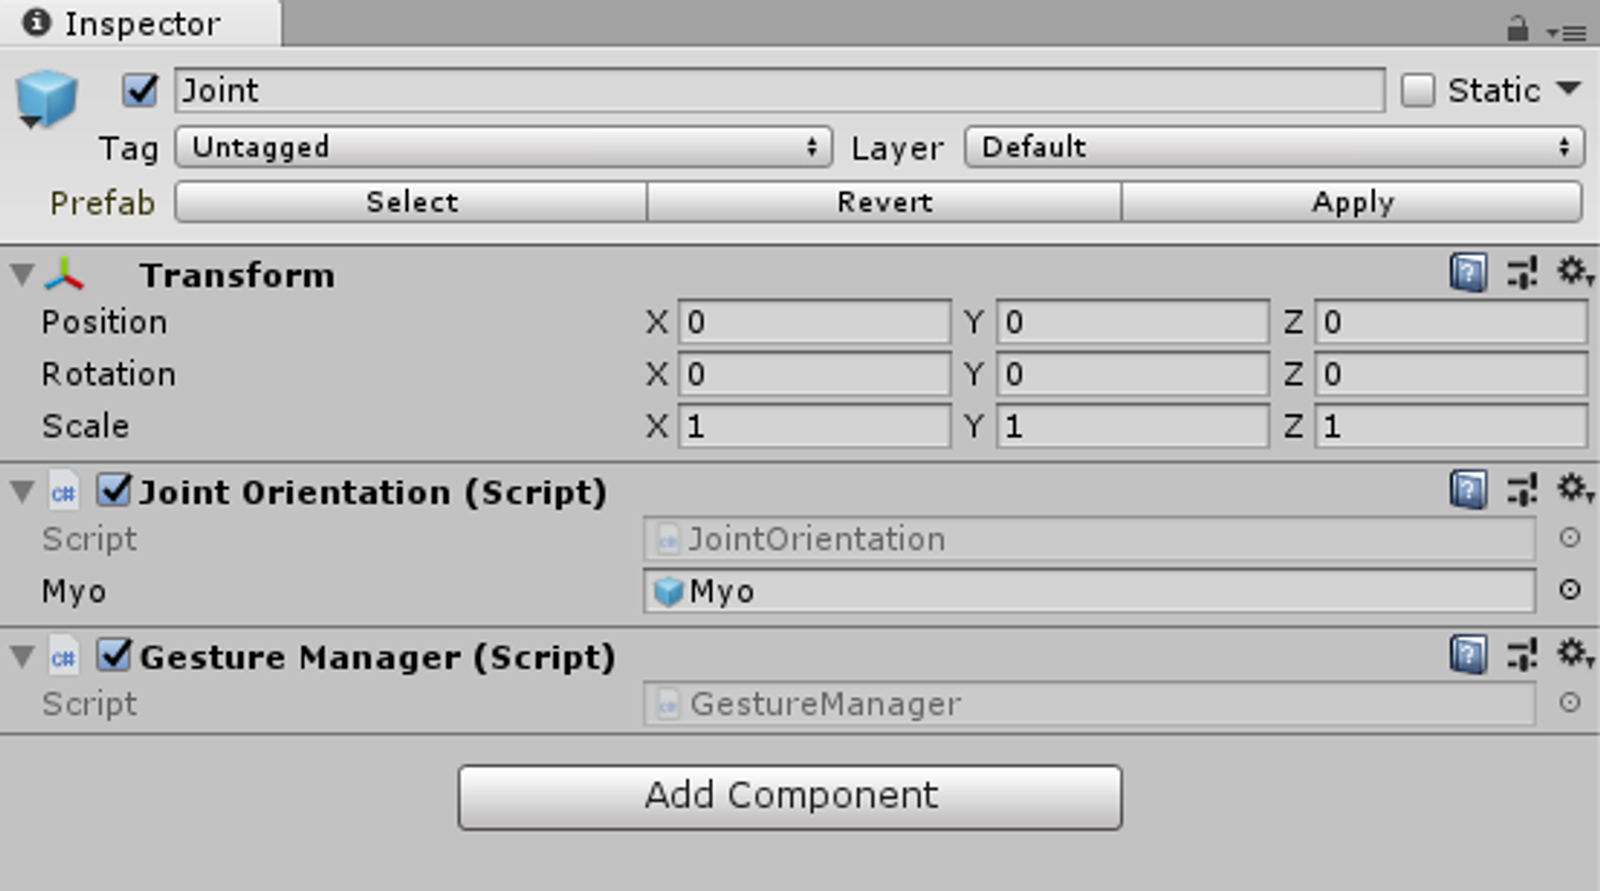Click the Scale Y field
The image size is (1600, 891).
click(1133, 426)
